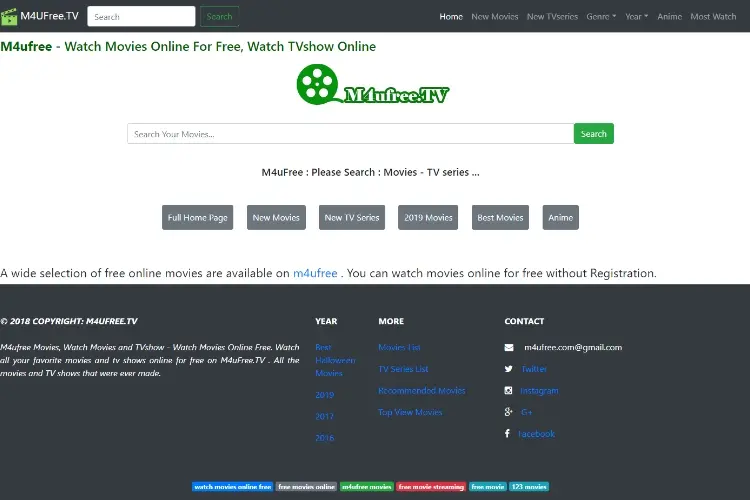
Task: Click the Twitter bird icon
Action: click(508, 369)
